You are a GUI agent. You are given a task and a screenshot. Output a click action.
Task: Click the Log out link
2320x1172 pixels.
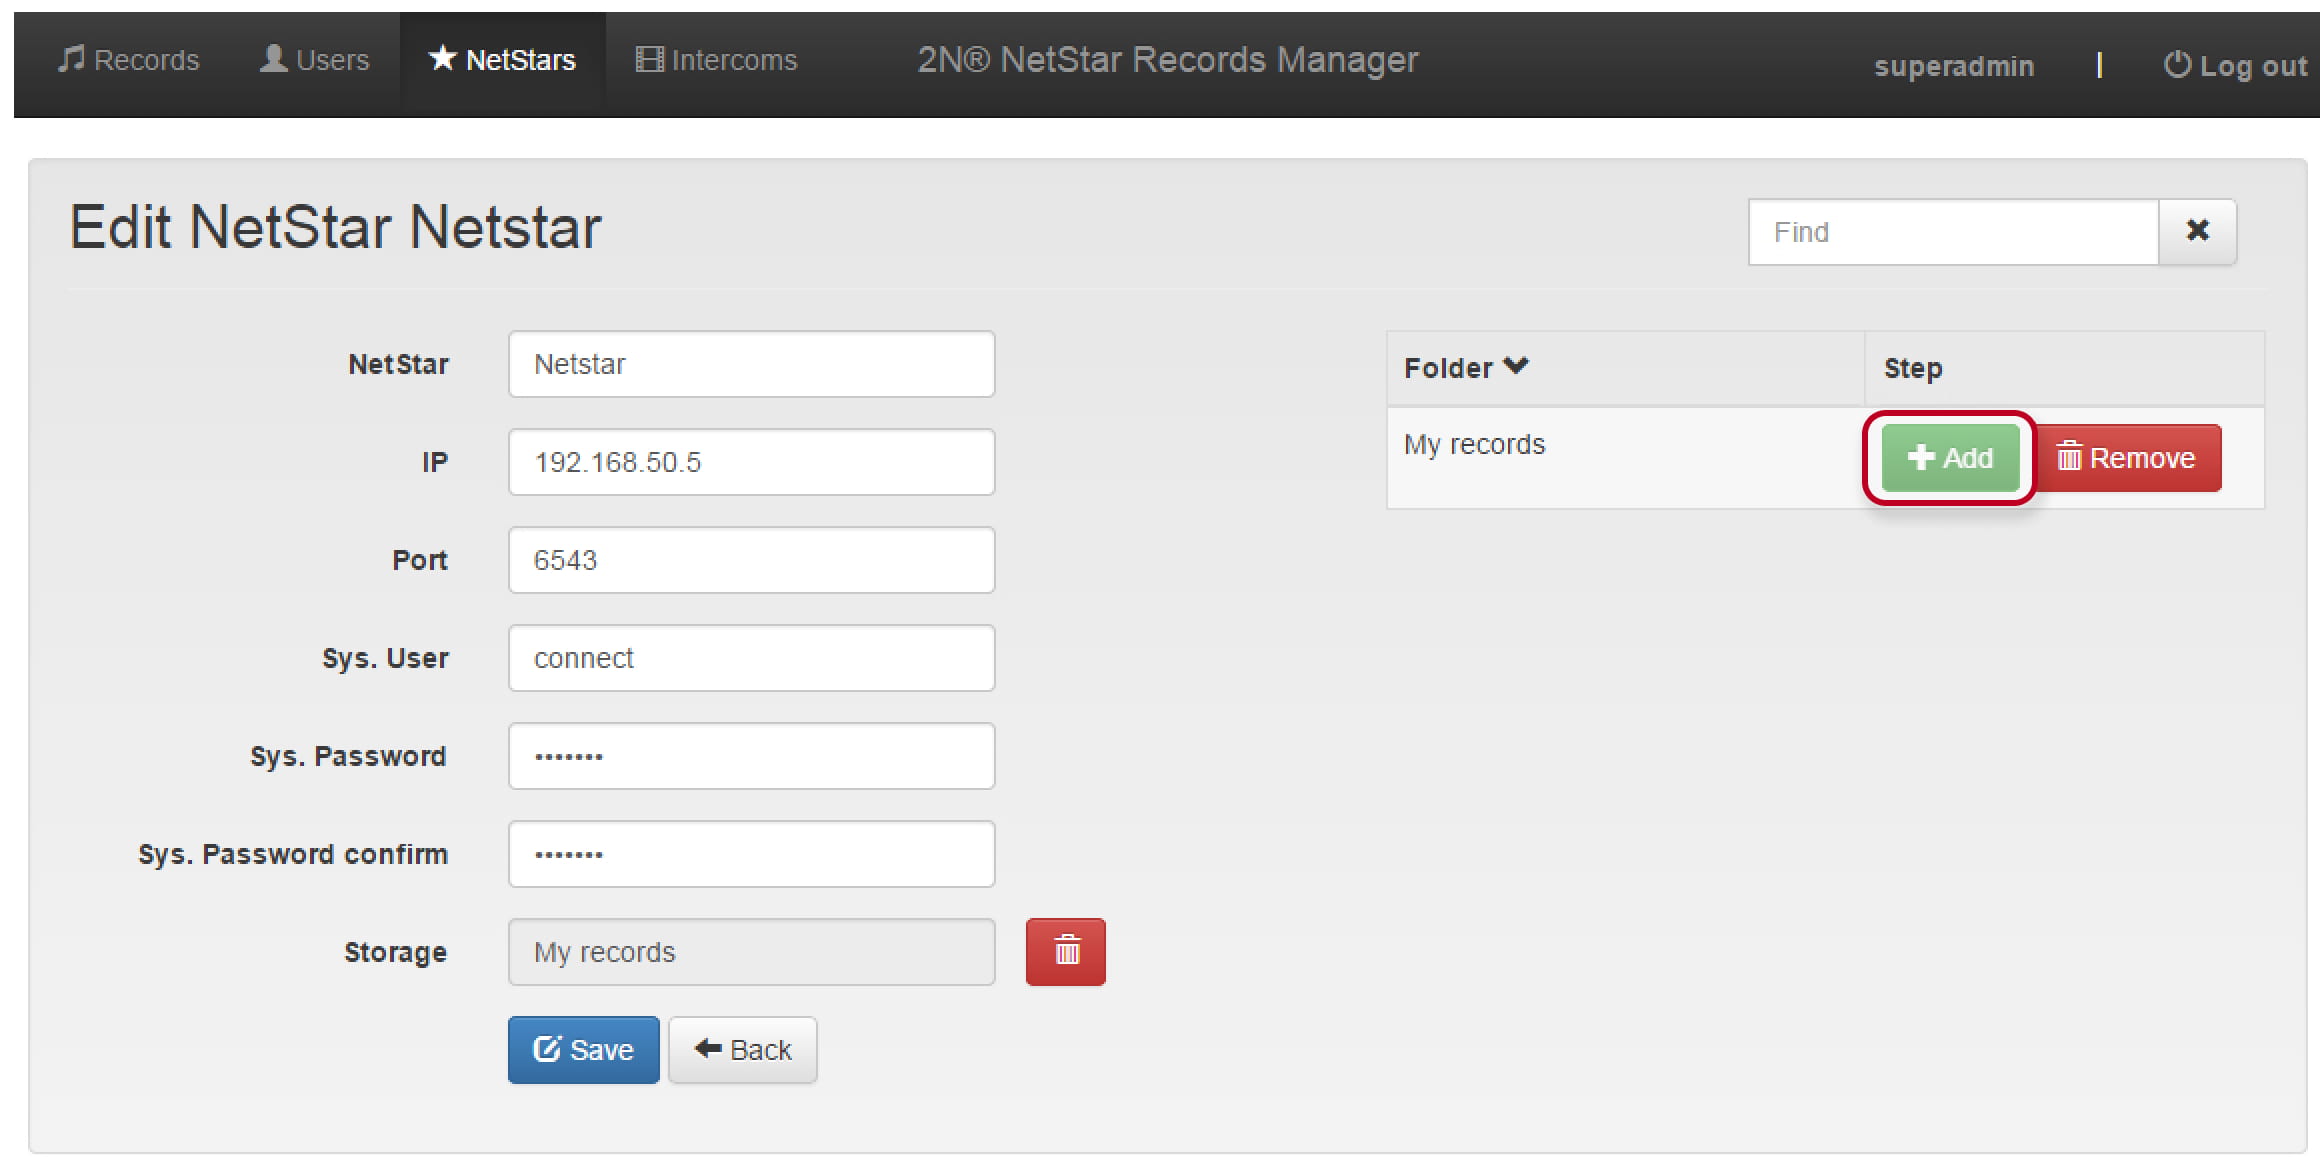2235,66
